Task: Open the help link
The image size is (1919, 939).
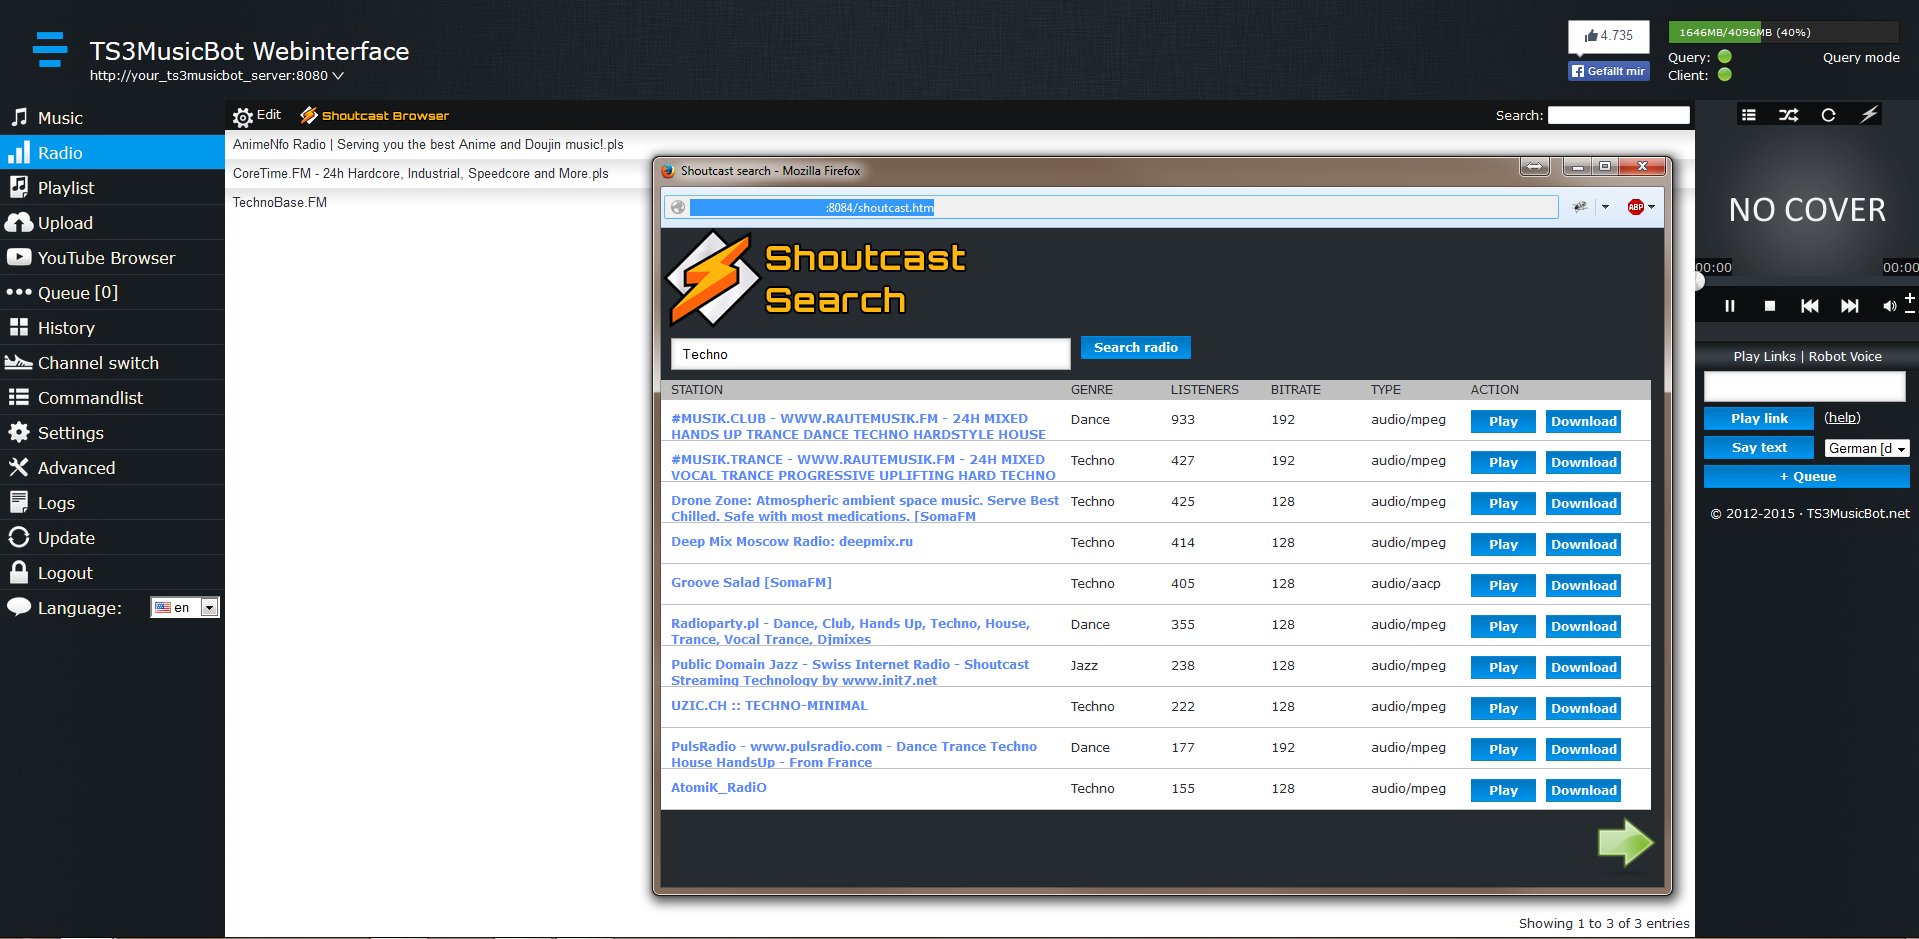Action: point(1842,418)
